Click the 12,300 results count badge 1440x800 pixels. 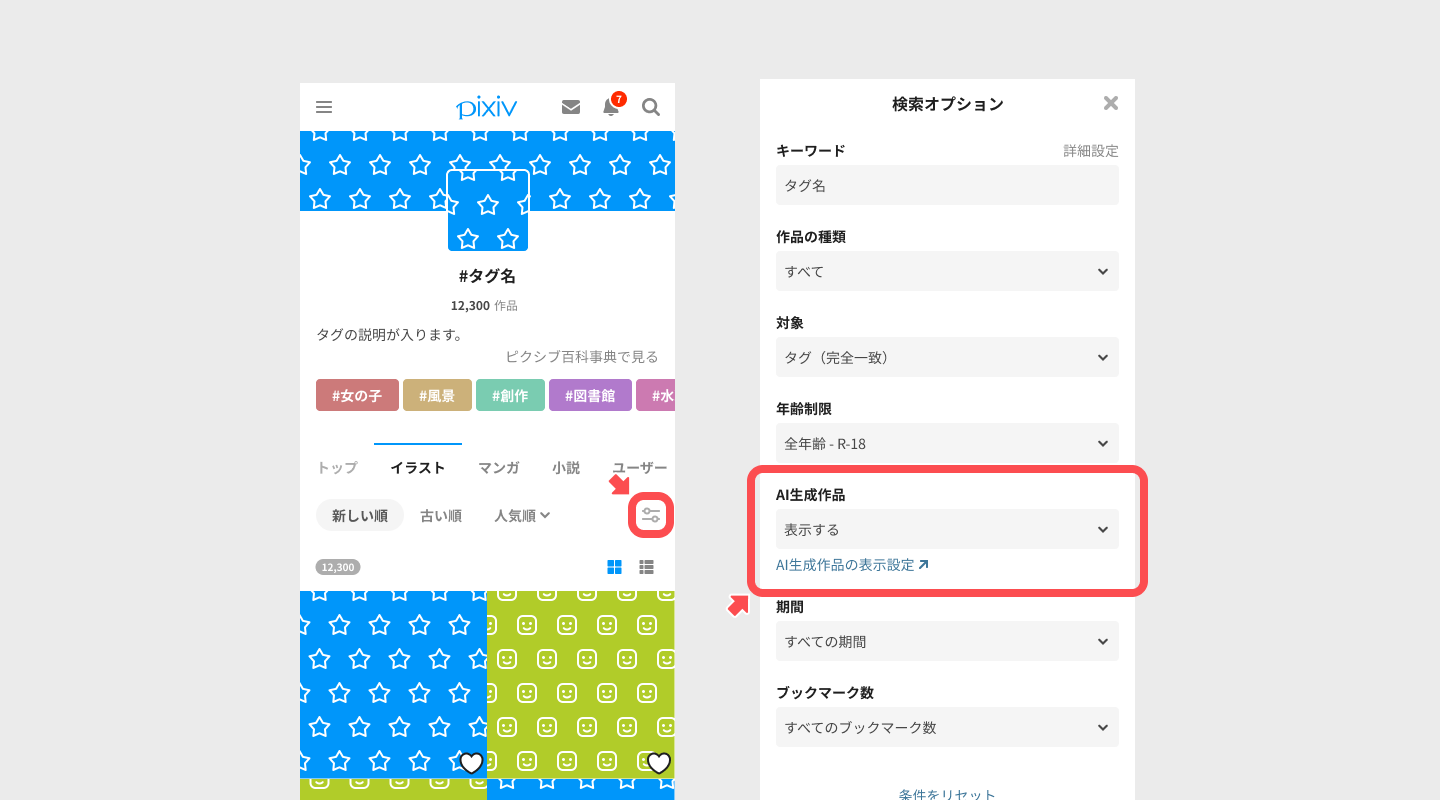click(x=338, y=567)
